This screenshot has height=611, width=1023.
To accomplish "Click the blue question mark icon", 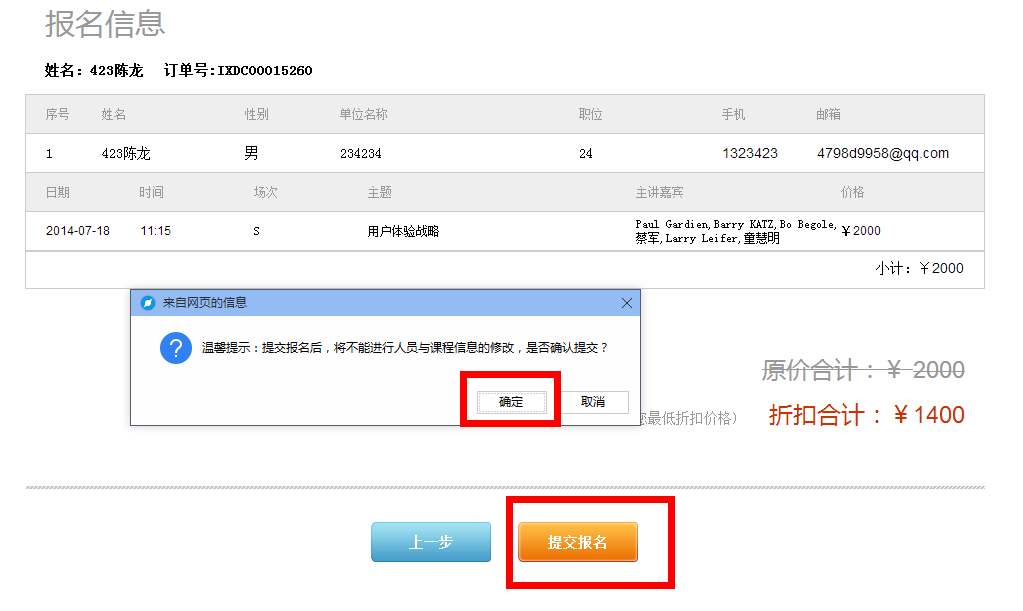I will coord(176,349).
